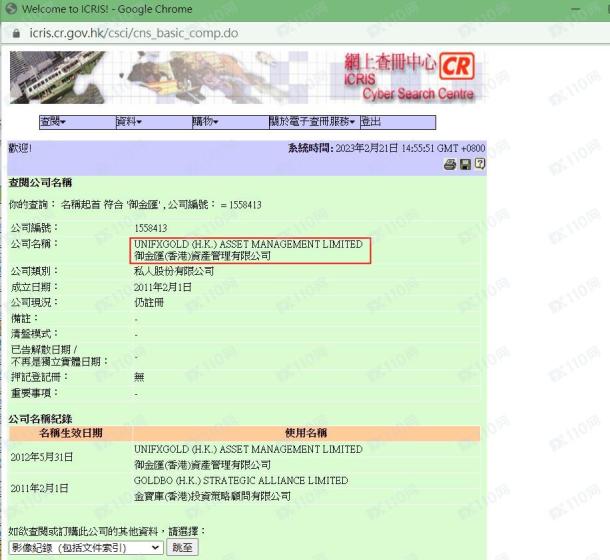Open the 資料 menu

tap(154, 122)
